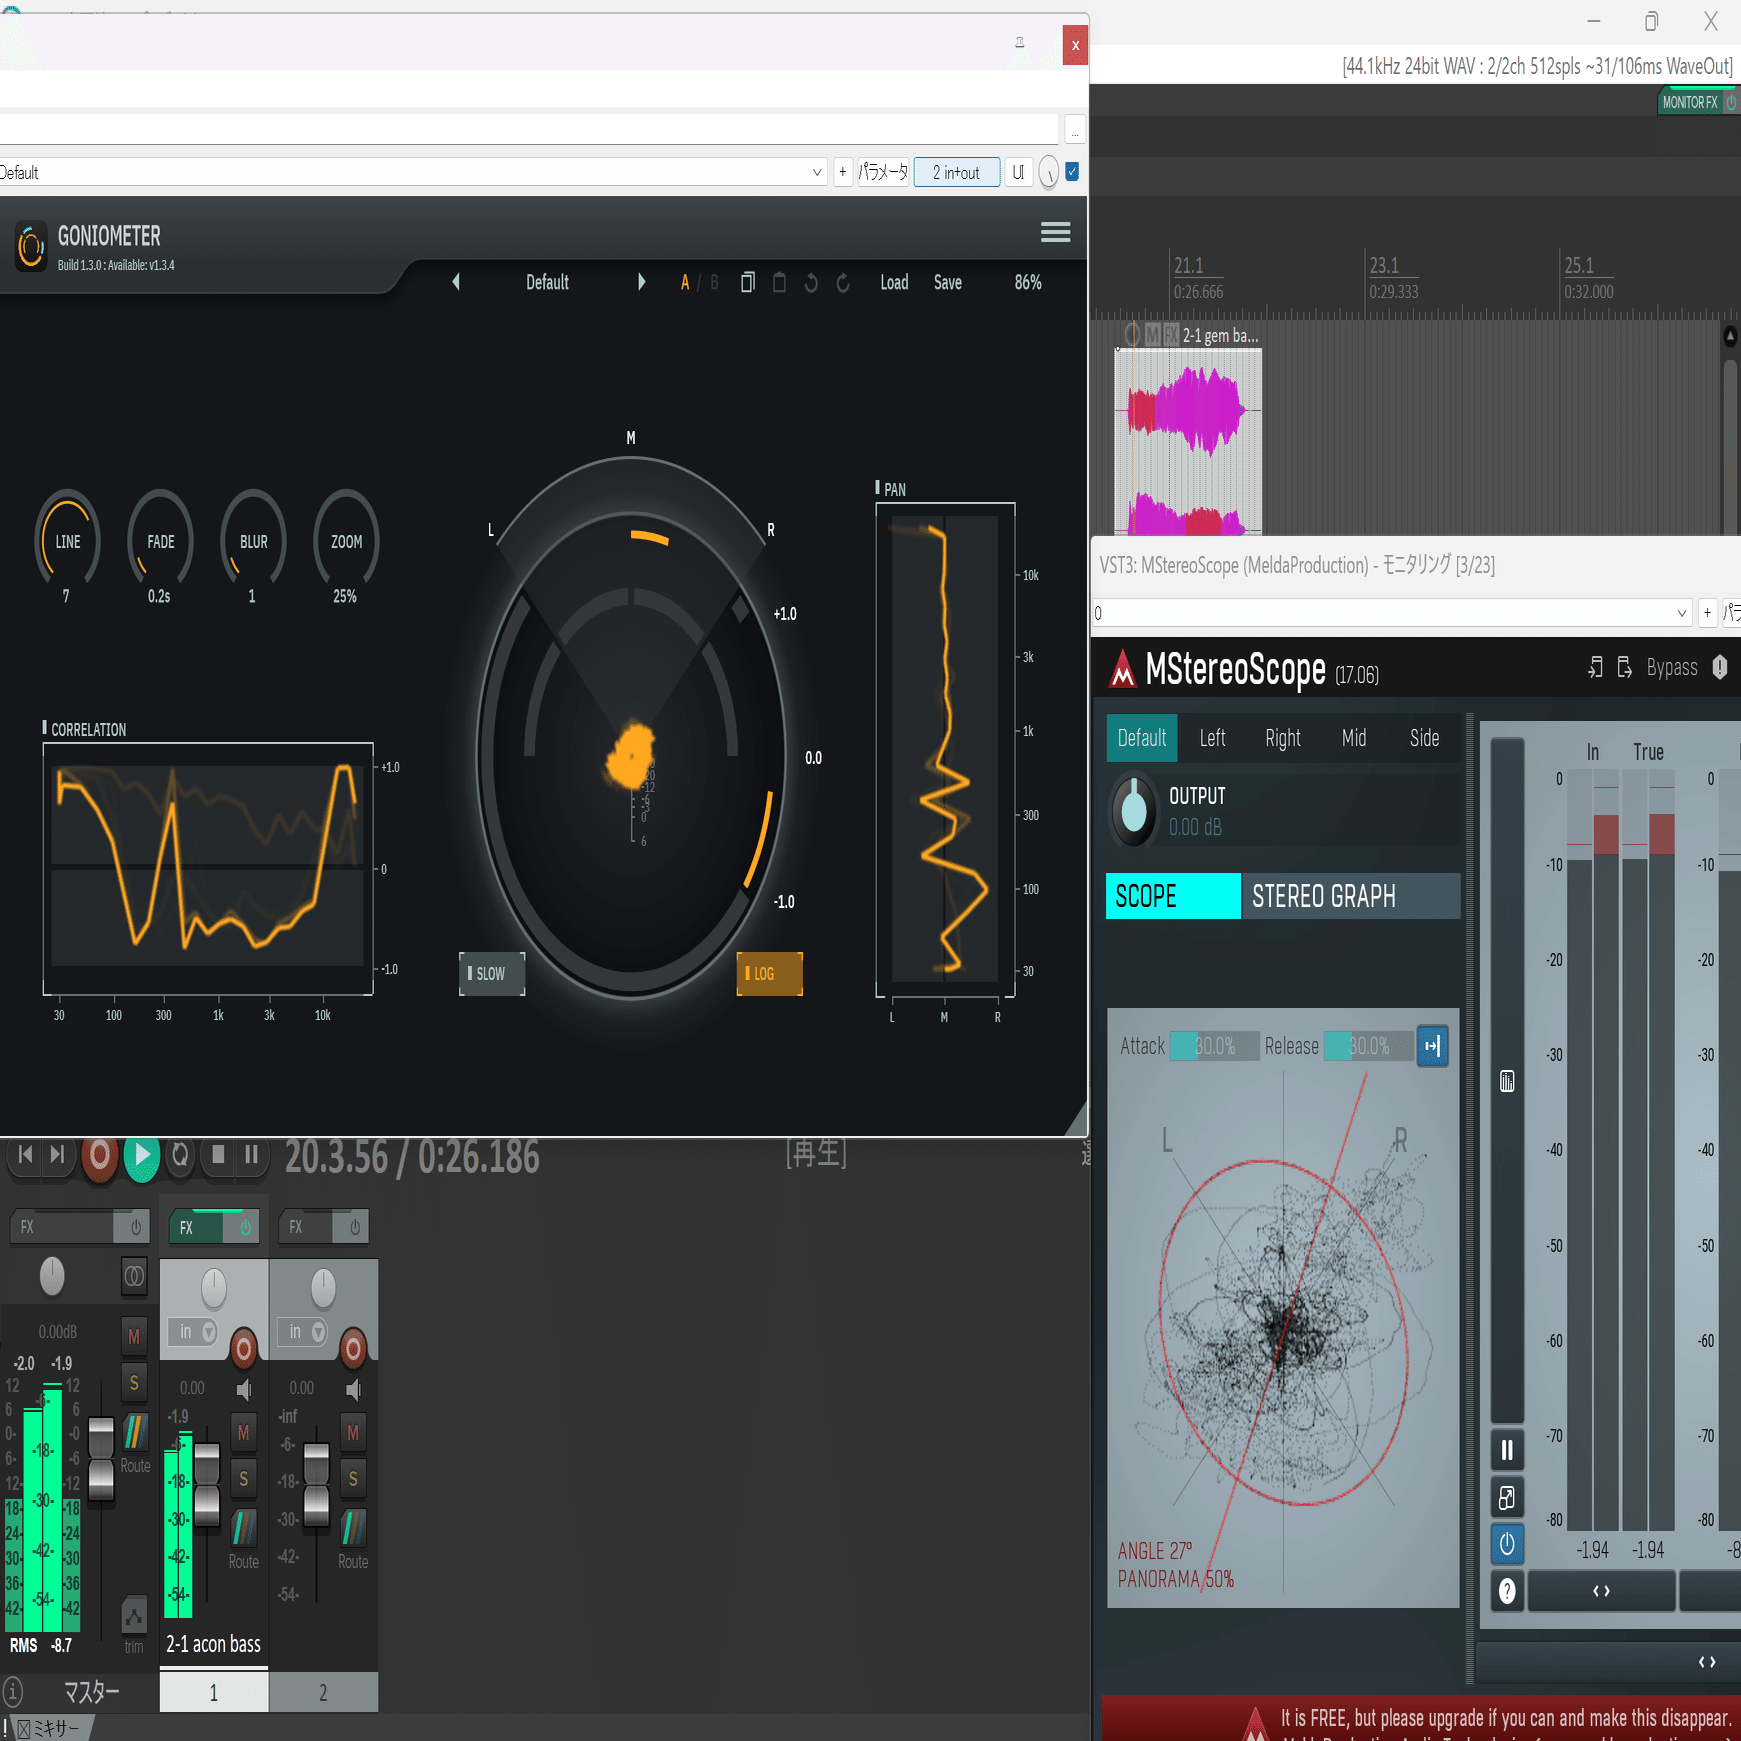Undo the last Goniometer change

click(x=811, y=282)
